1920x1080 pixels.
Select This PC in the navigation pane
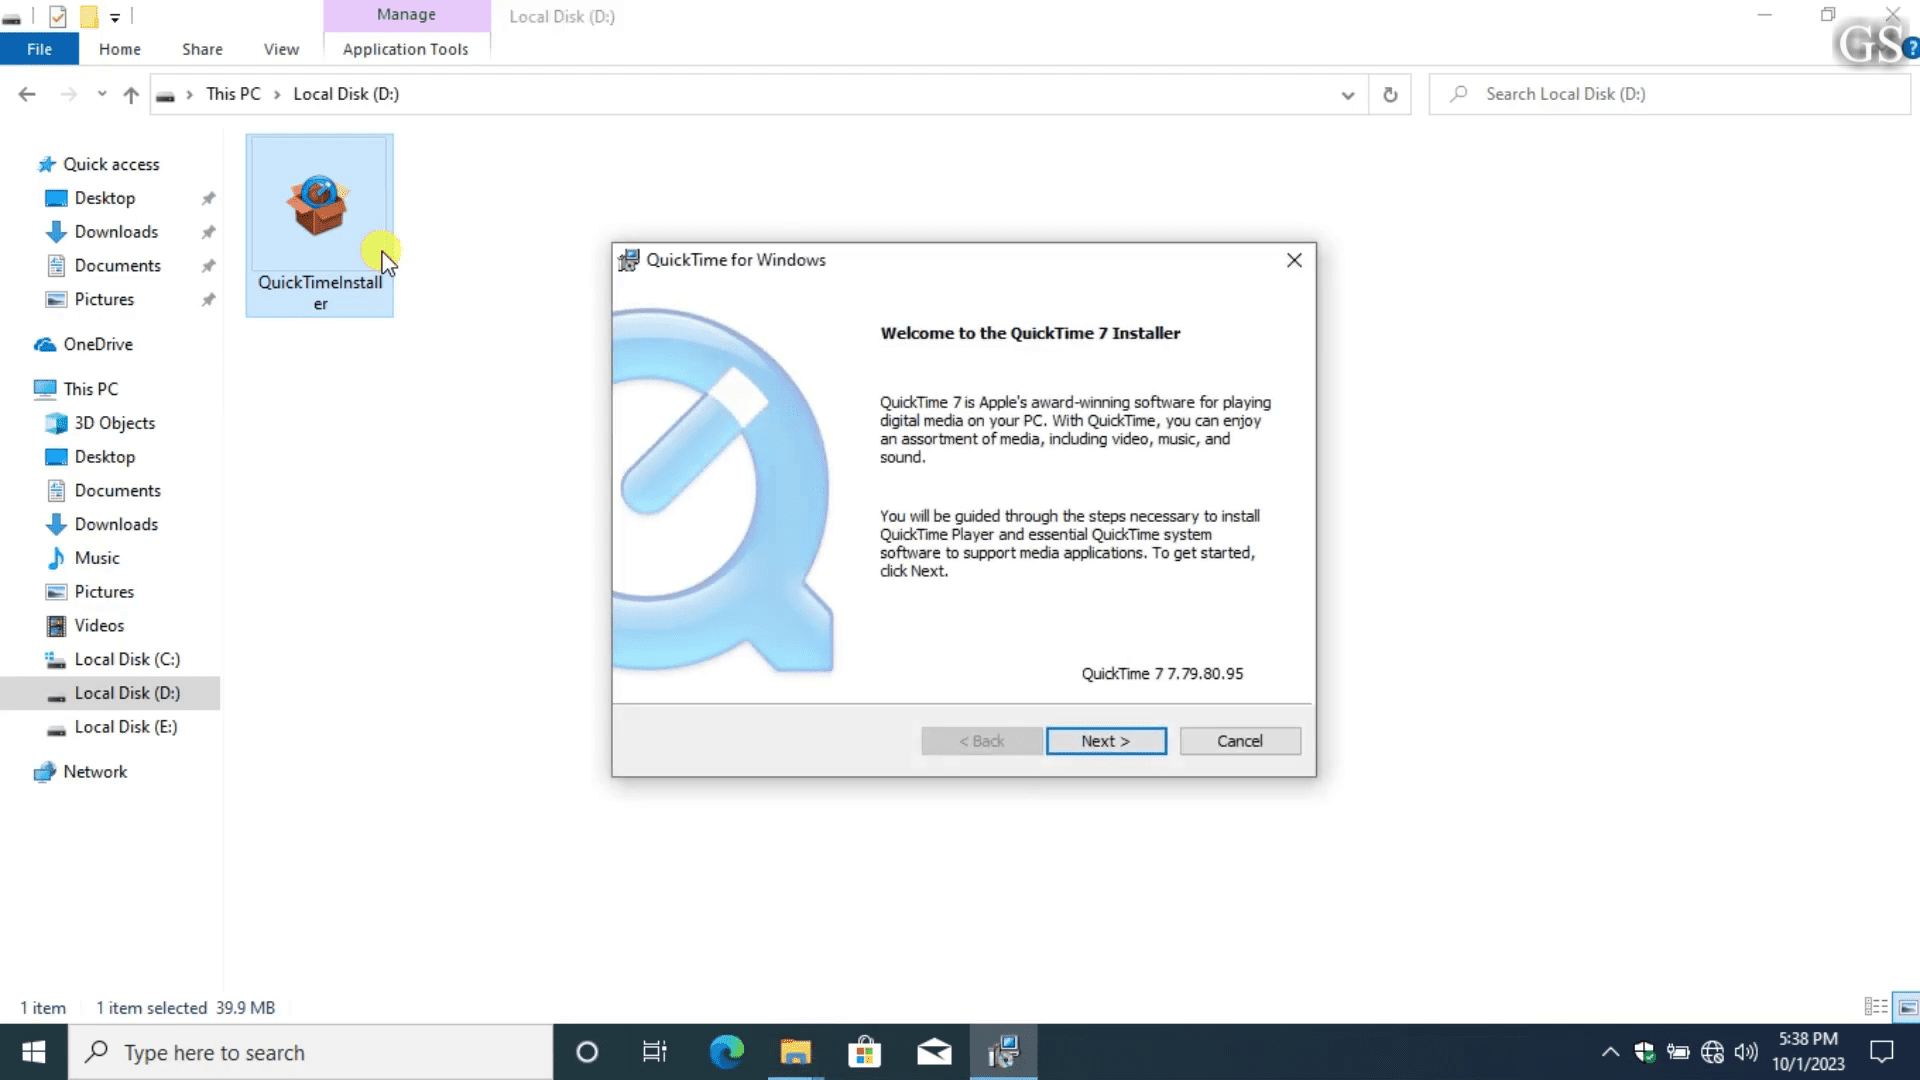pos(91,389)
